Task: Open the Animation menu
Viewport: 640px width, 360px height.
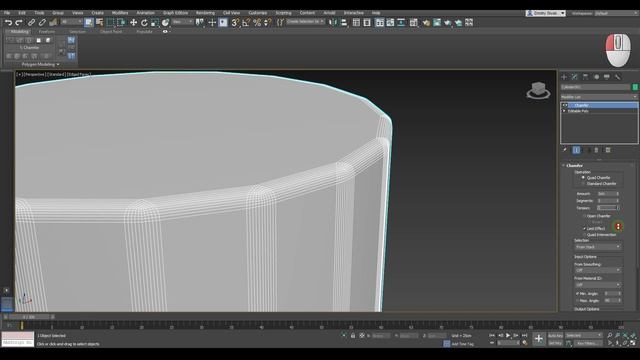Action: (145, 13)
